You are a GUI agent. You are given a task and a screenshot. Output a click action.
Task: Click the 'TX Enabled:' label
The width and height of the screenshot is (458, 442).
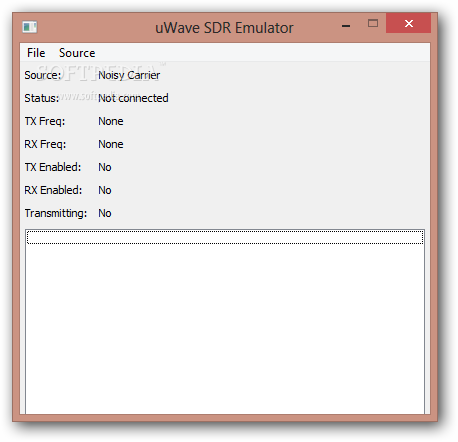[53, 167]
